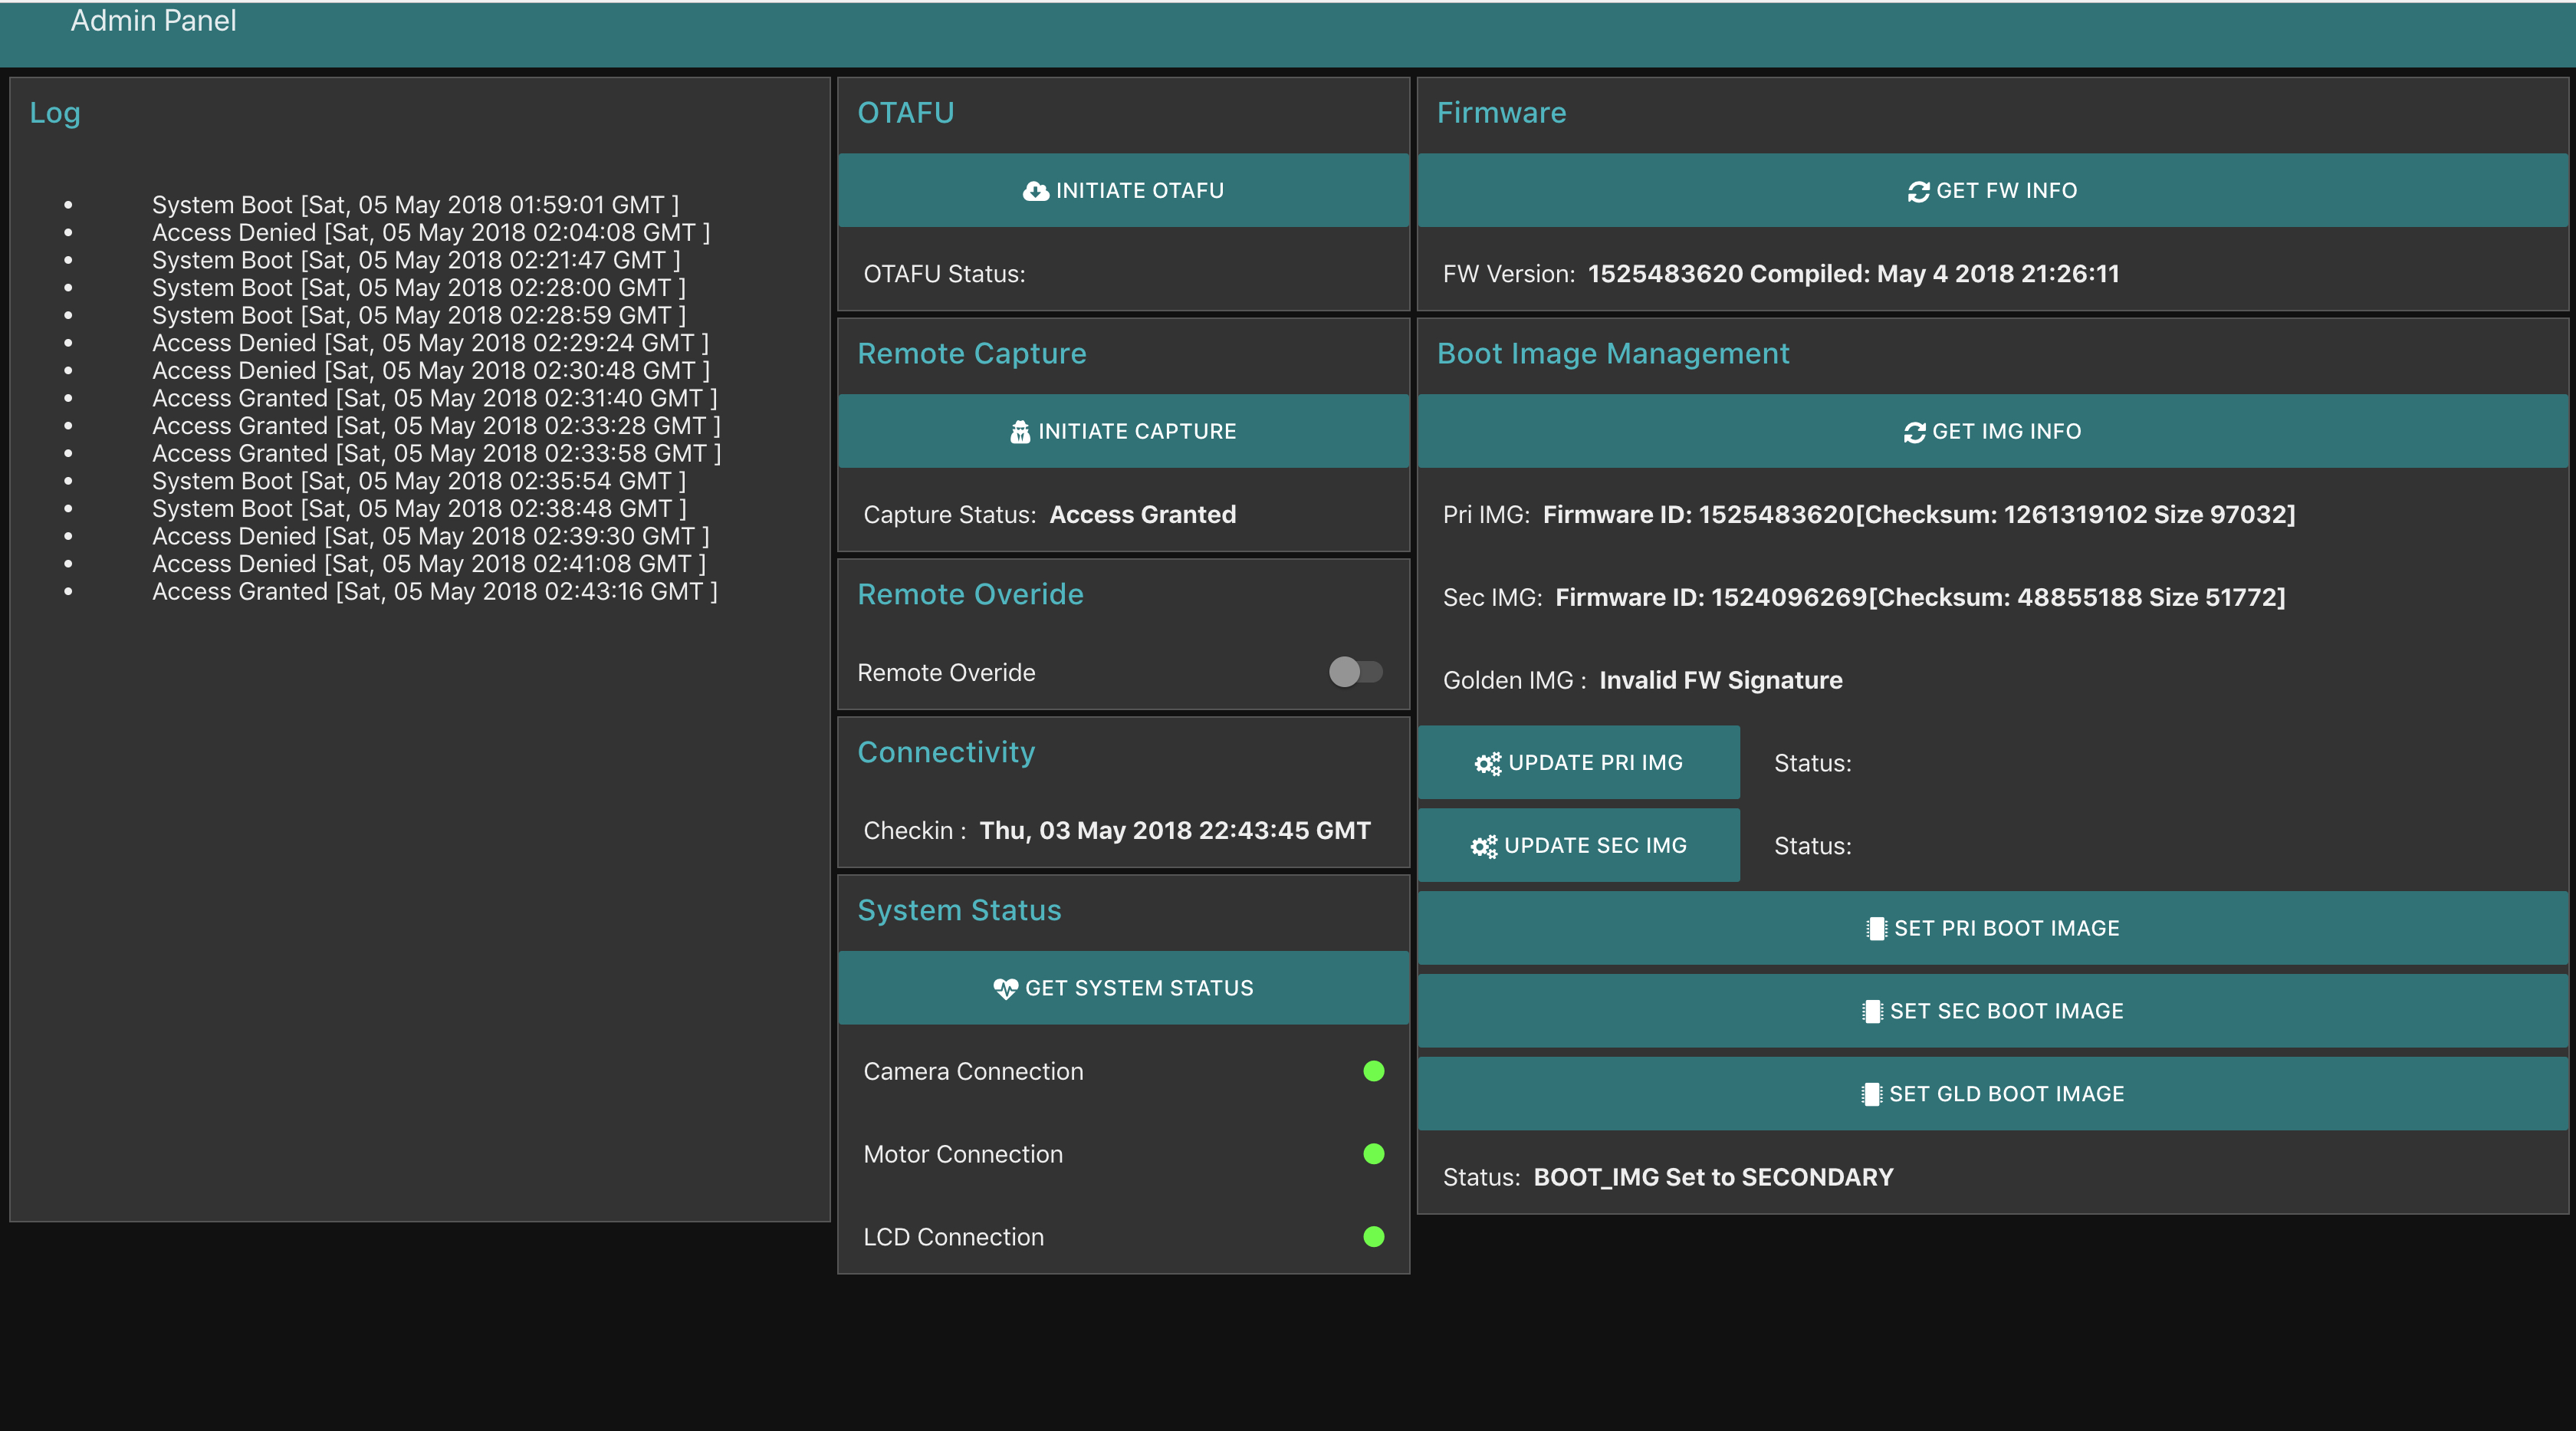Click the Motor Connection label
This screenshot has height=1431, width=2576.
pos(963,1155)
